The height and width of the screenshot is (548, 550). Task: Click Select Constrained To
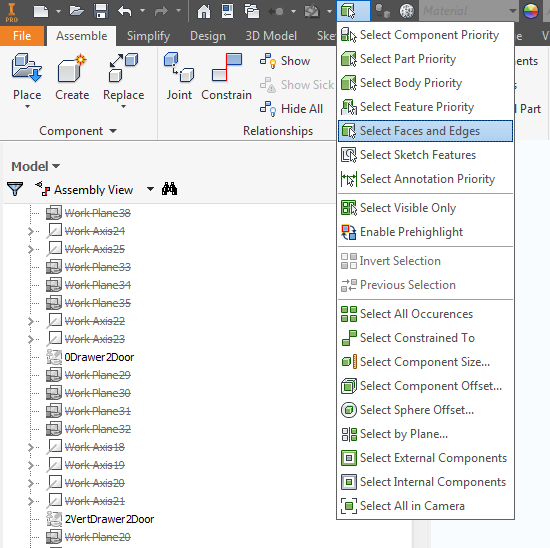pyautogui.click(x=425, y=338)
